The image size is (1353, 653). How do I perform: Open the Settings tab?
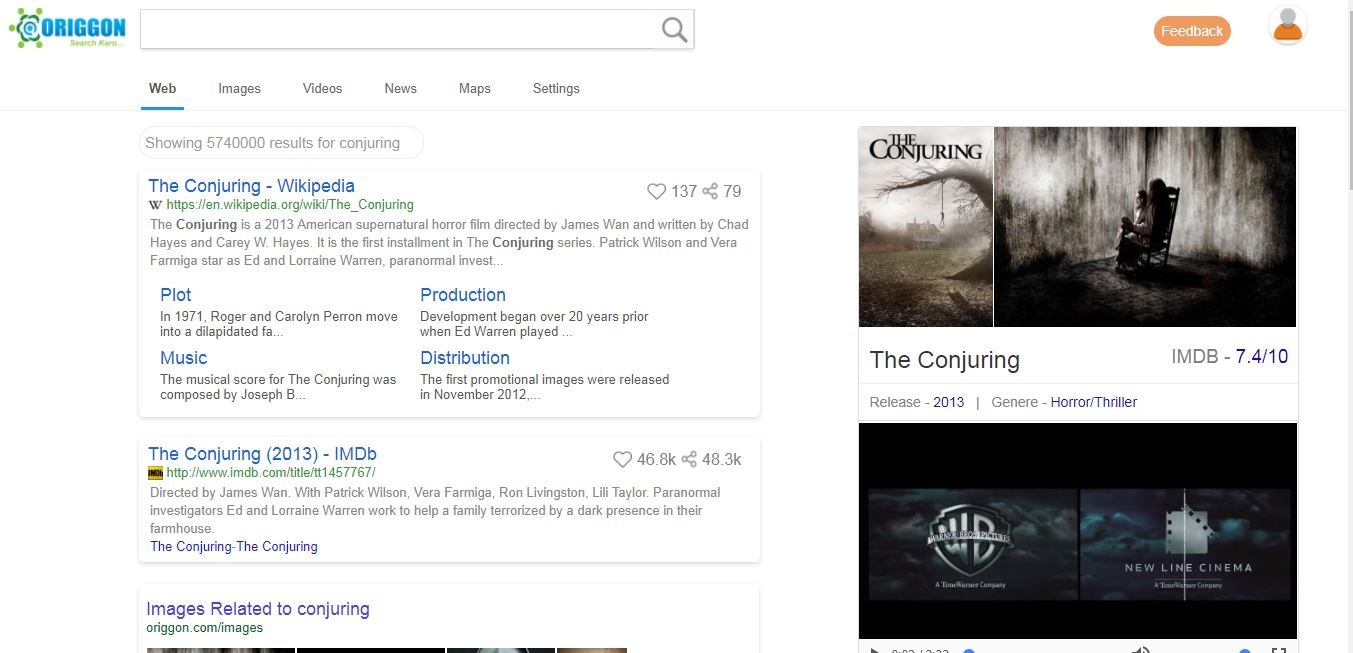pos(556,88)
